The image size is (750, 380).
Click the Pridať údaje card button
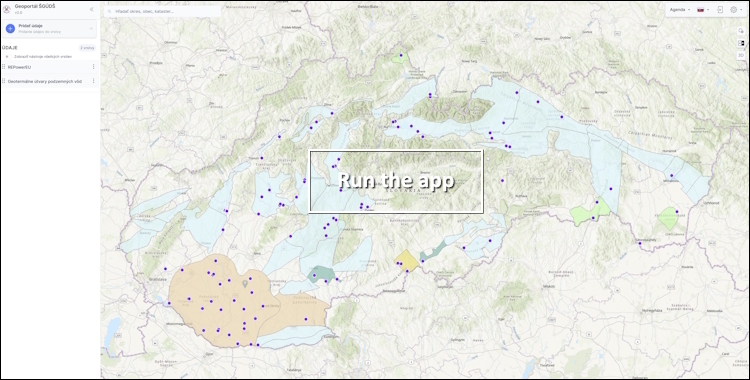[x=49, y=29]
